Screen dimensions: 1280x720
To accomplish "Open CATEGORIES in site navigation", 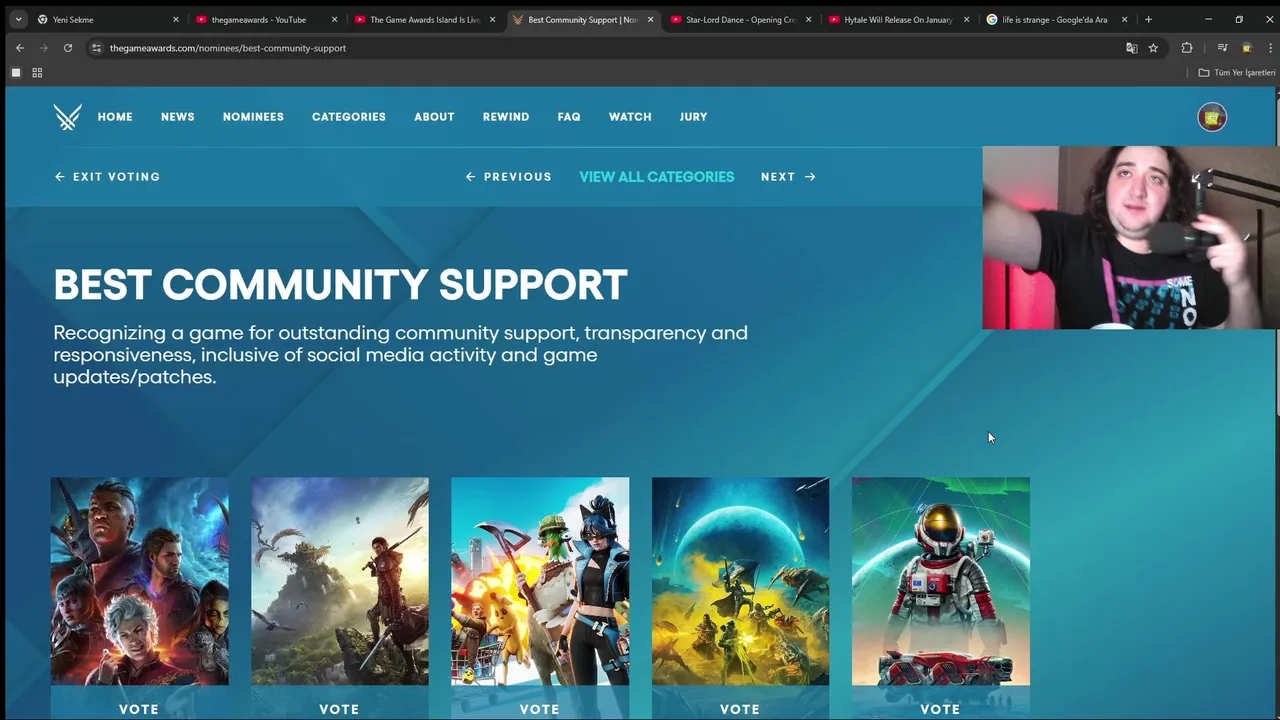I will click(349, 117).
